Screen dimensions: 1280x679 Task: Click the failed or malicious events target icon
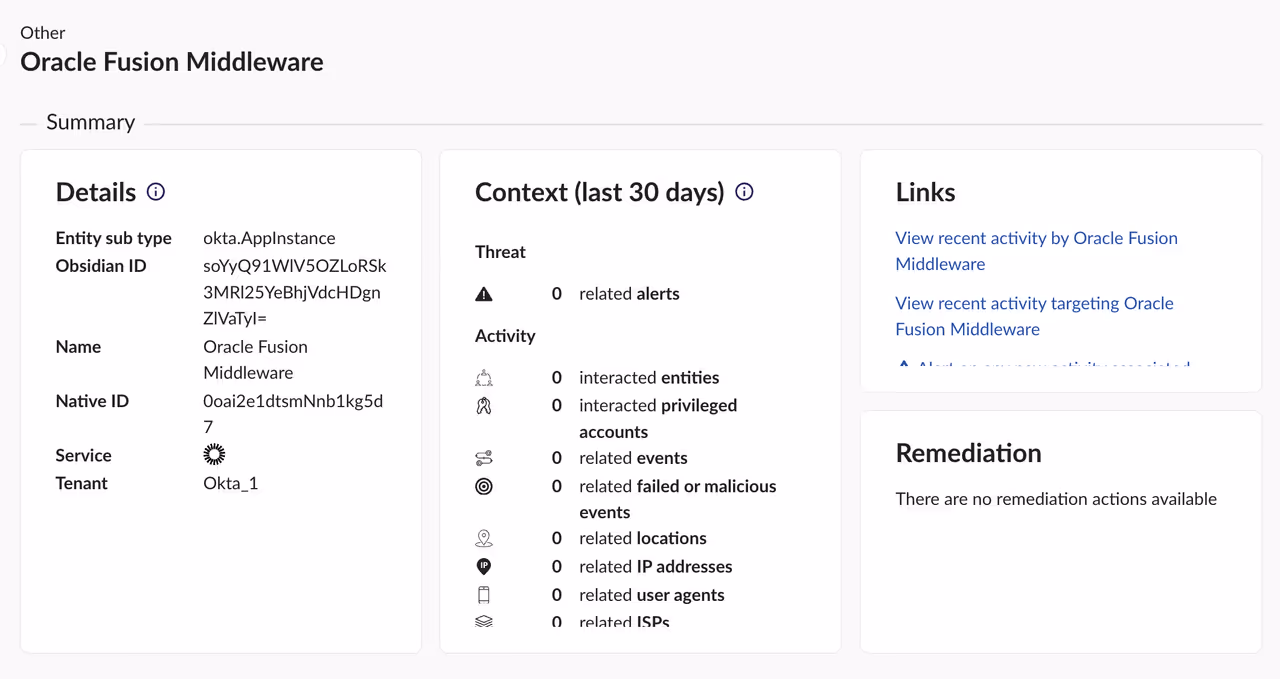click(x=484, y=487)
